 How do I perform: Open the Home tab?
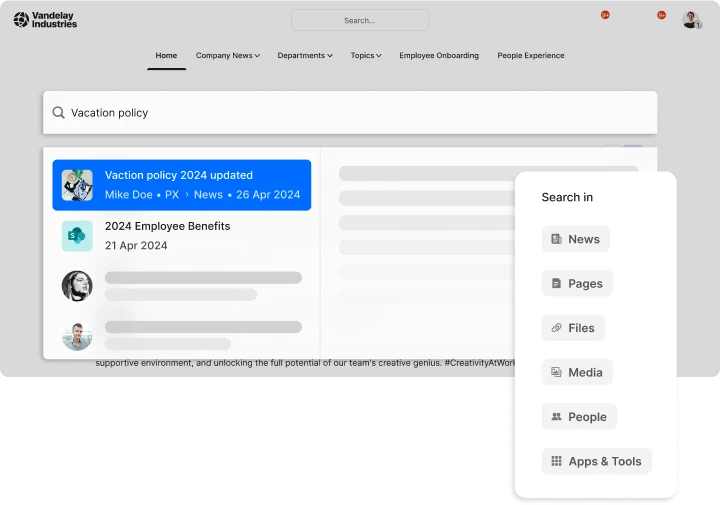click(166, 56)
